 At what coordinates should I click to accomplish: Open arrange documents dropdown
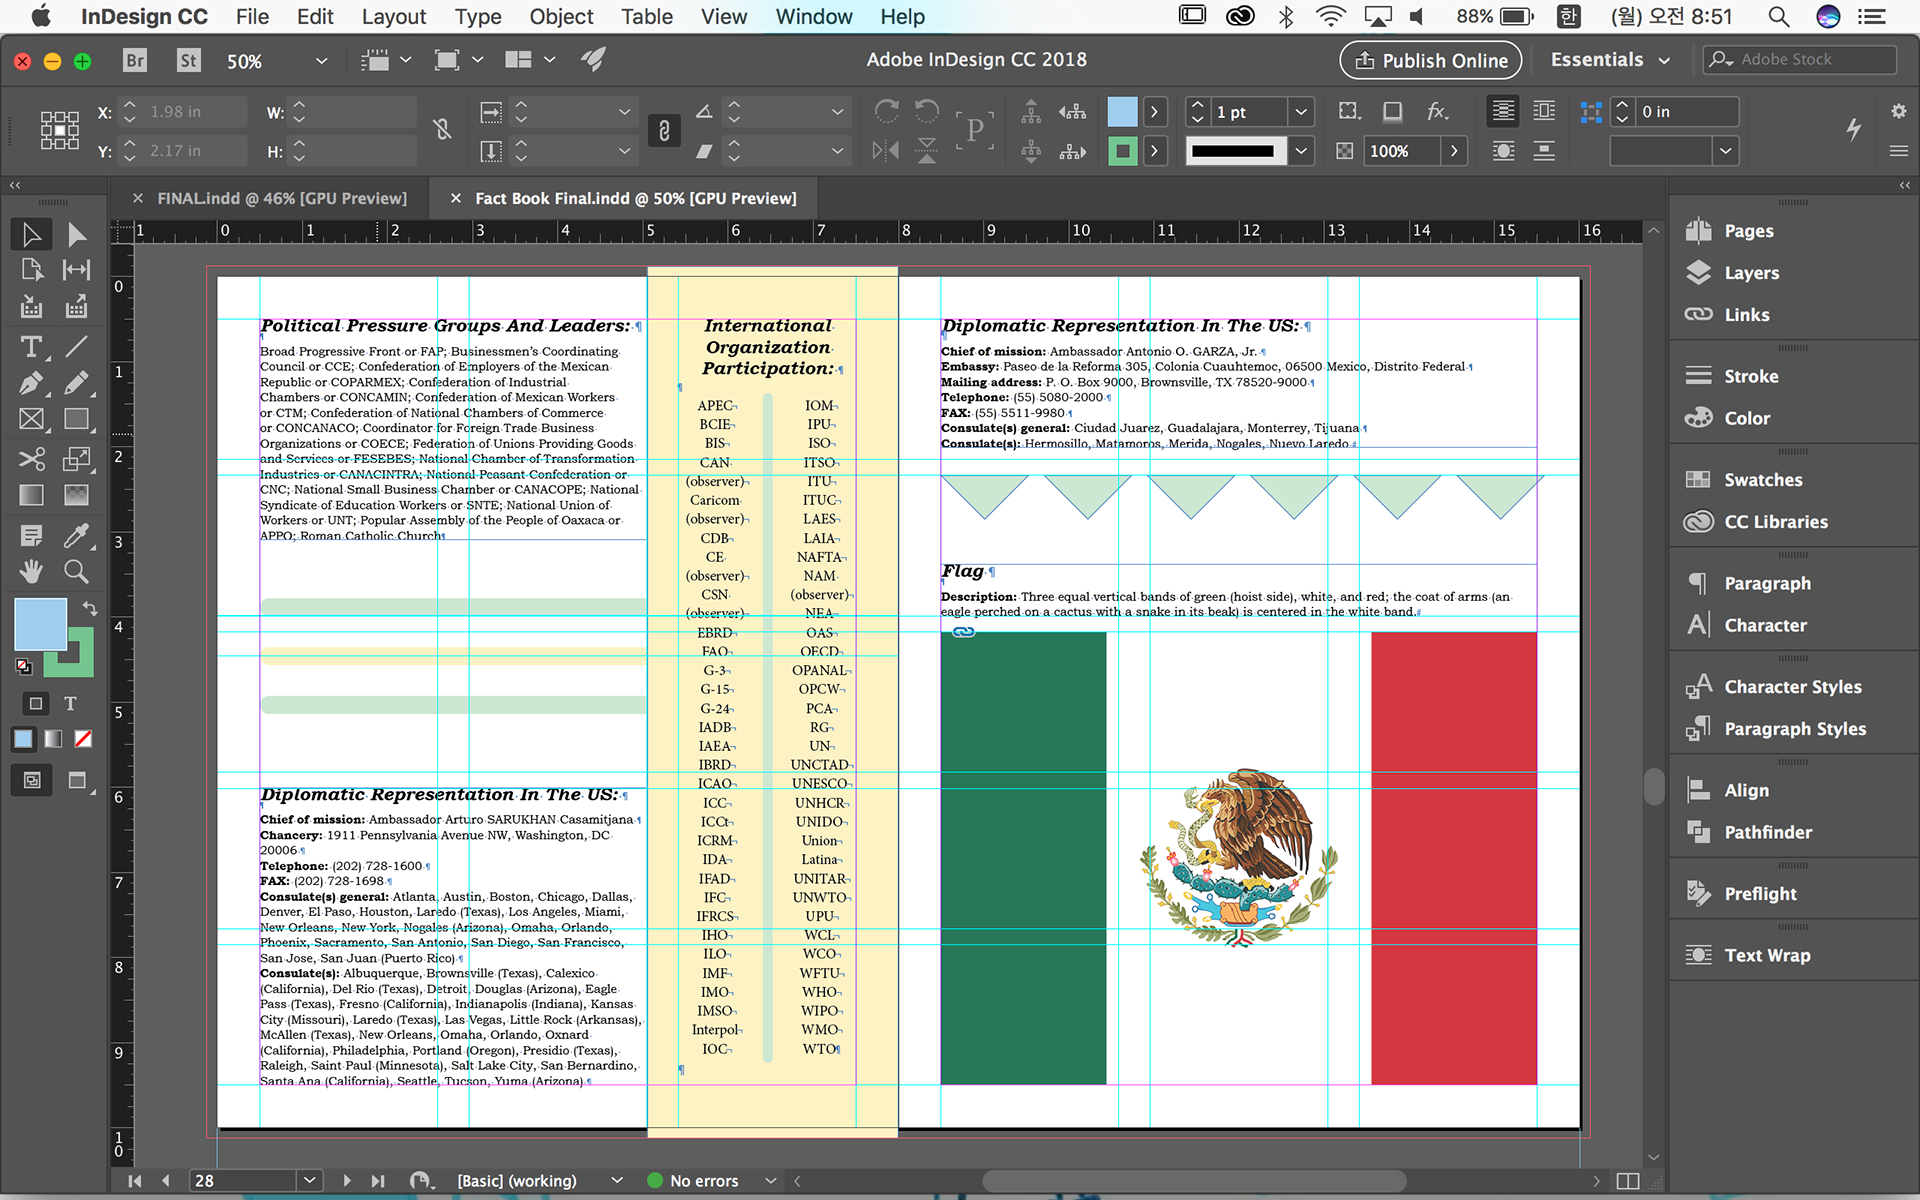point(530,60)
